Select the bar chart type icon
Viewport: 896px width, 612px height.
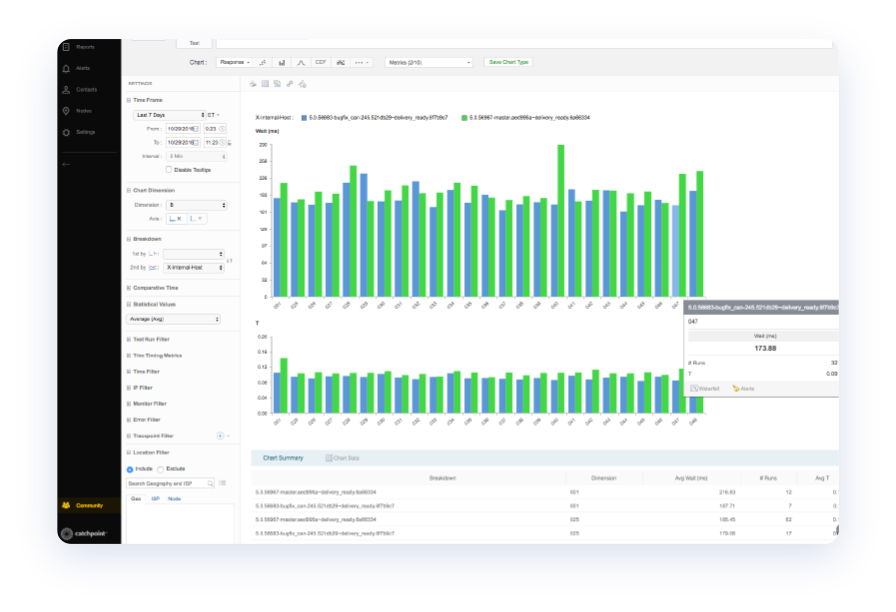[x=280, y=62]
